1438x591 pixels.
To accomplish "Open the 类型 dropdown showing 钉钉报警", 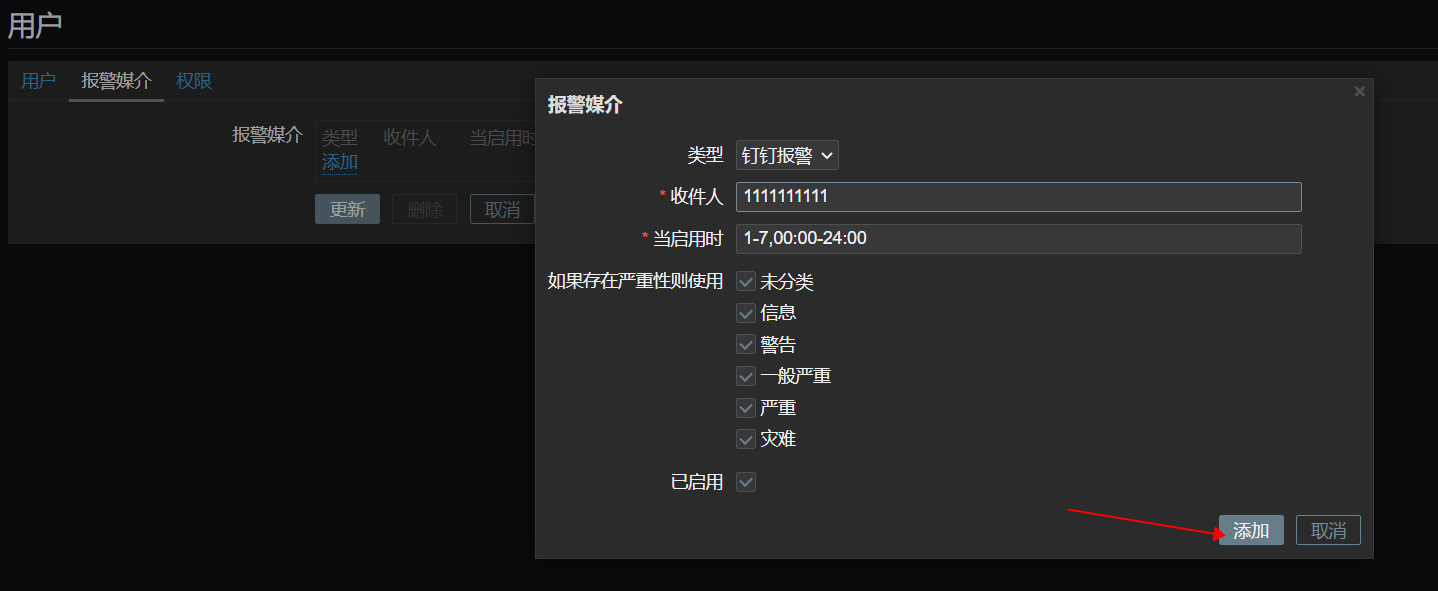I will 787,155.
